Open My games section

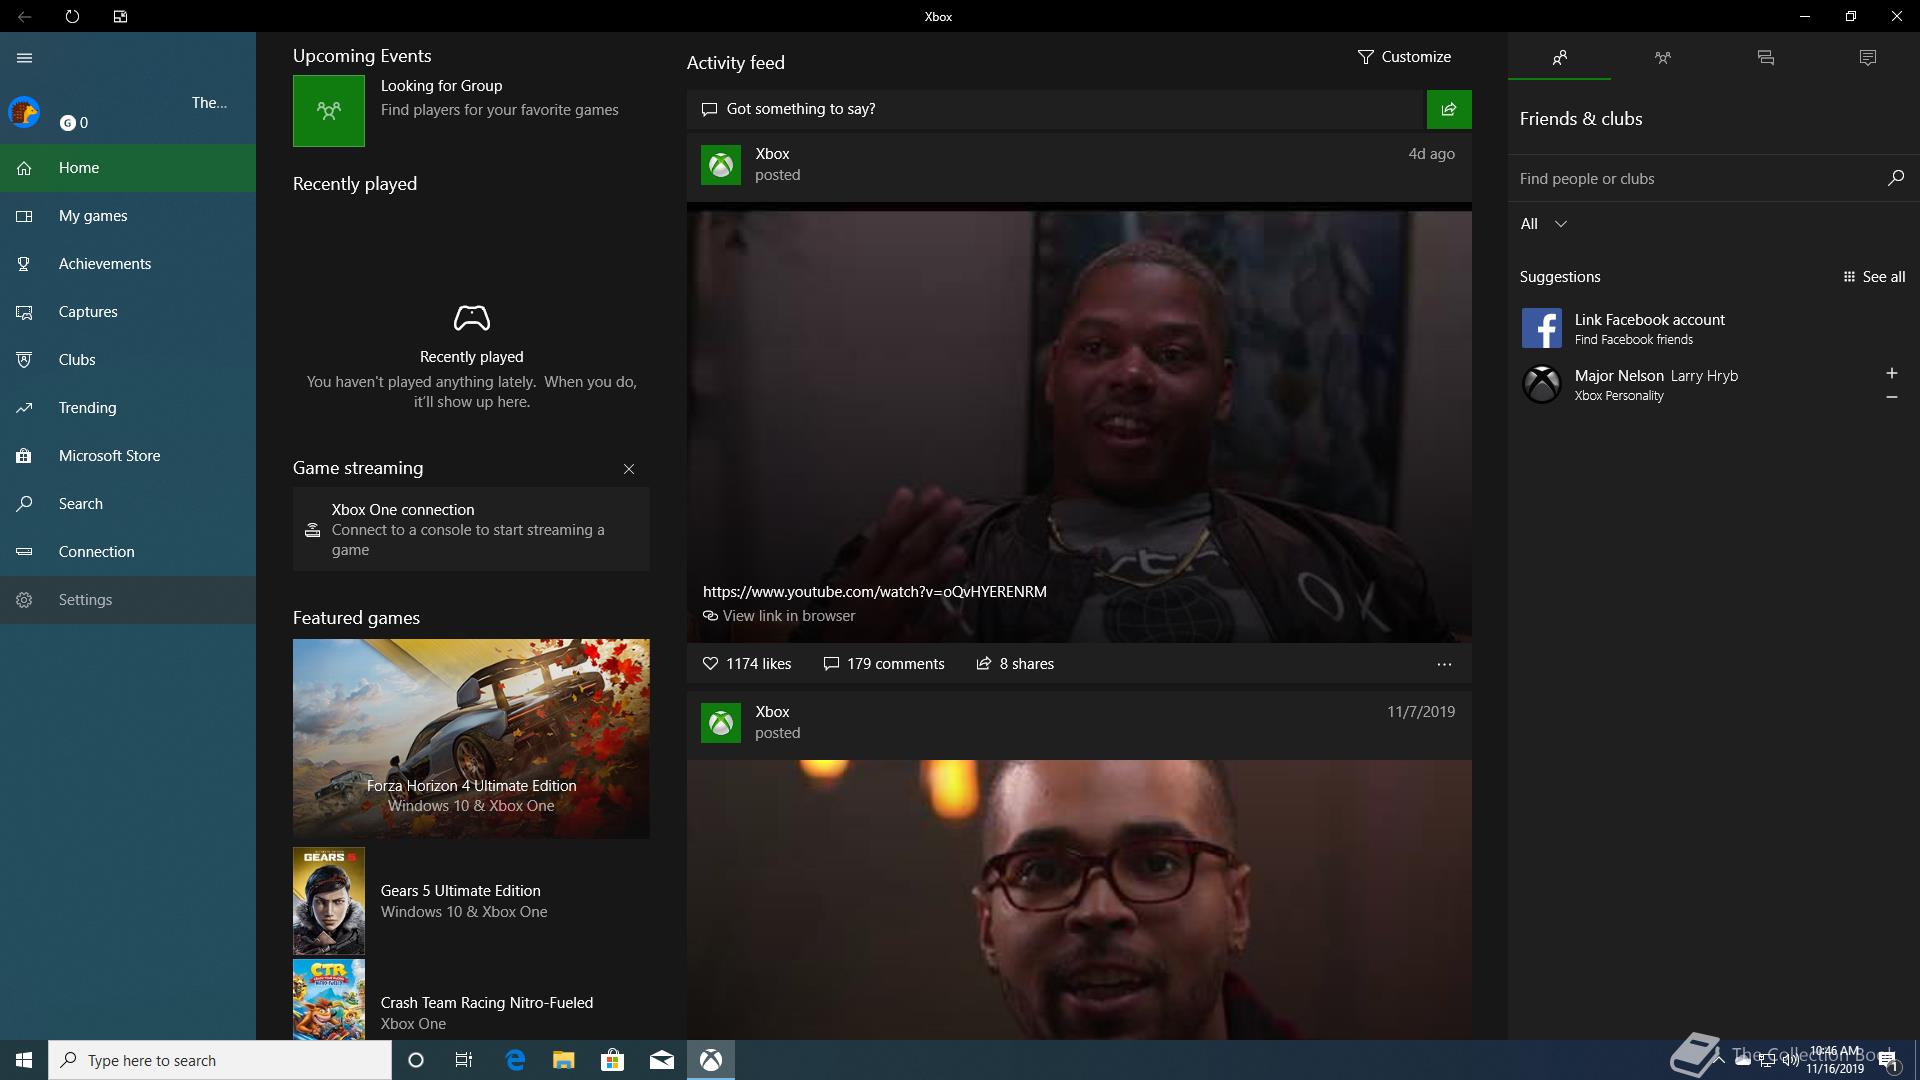tap(128, 216)
